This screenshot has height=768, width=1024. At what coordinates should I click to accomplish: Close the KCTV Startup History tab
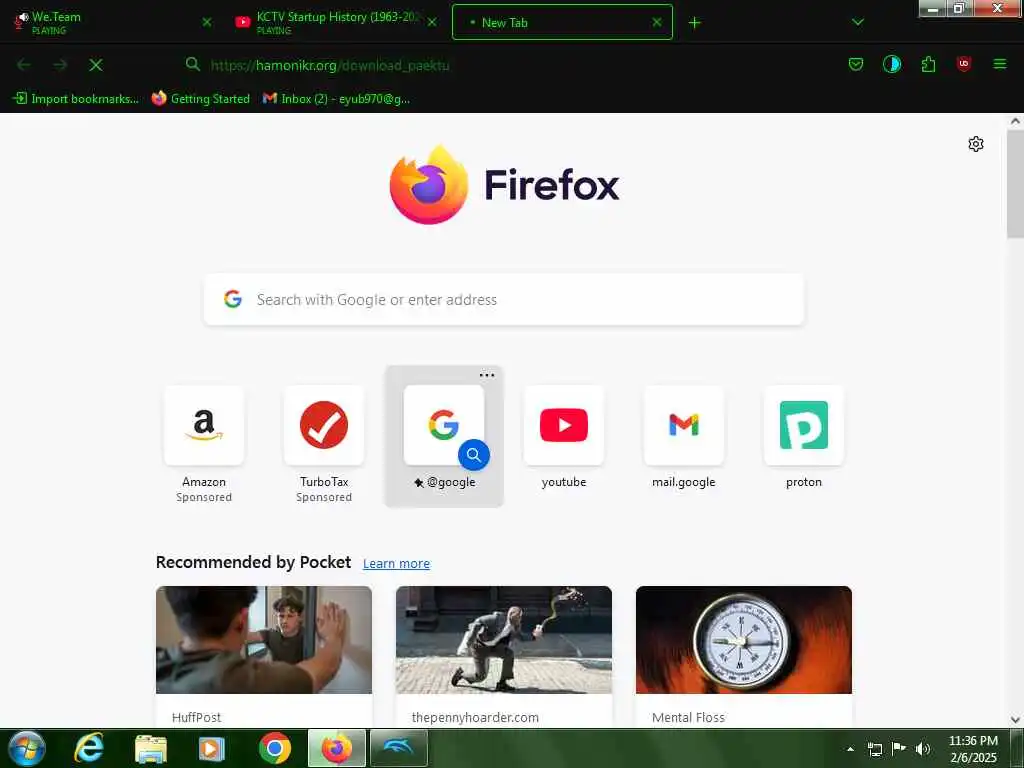[432, 22]
